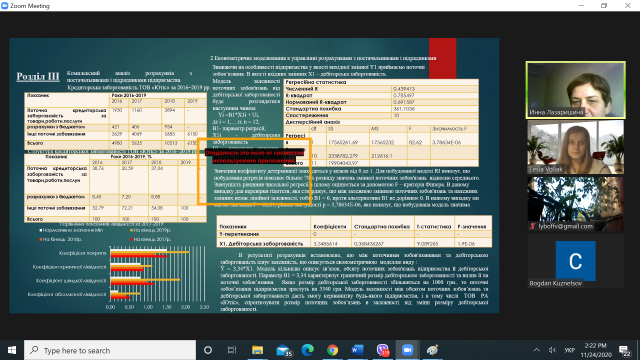Open the Paint app in the taskbar
640x360 pixels.
point(432,350)
